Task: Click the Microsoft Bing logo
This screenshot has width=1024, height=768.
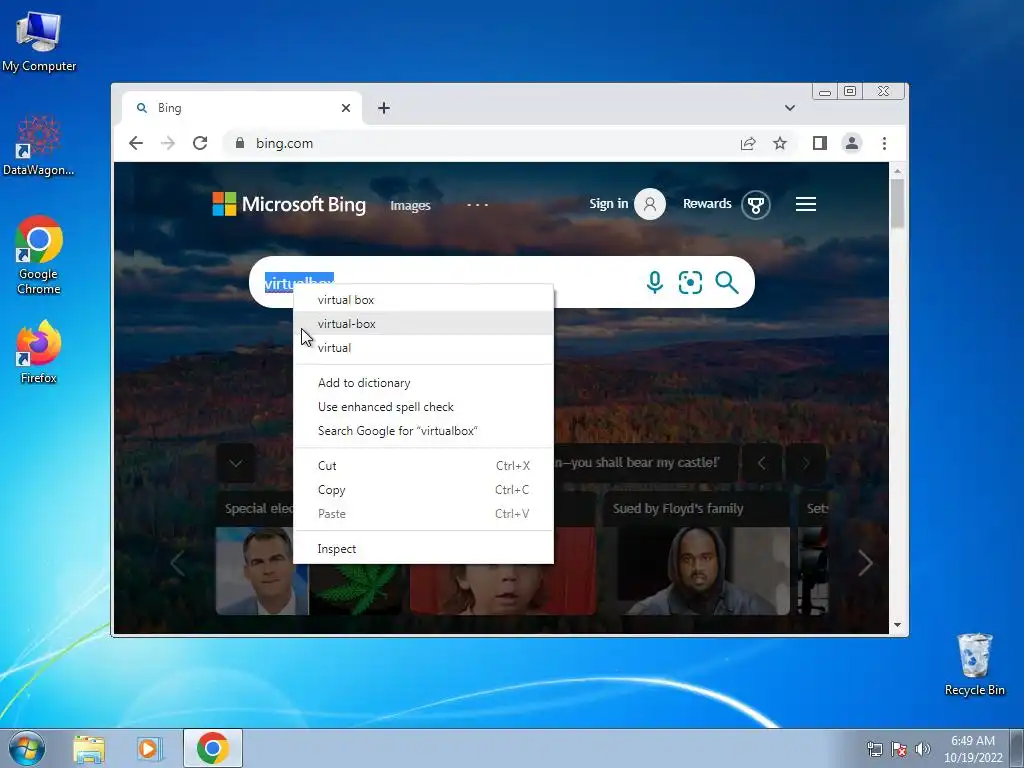Action: click(x=289, y=204)
